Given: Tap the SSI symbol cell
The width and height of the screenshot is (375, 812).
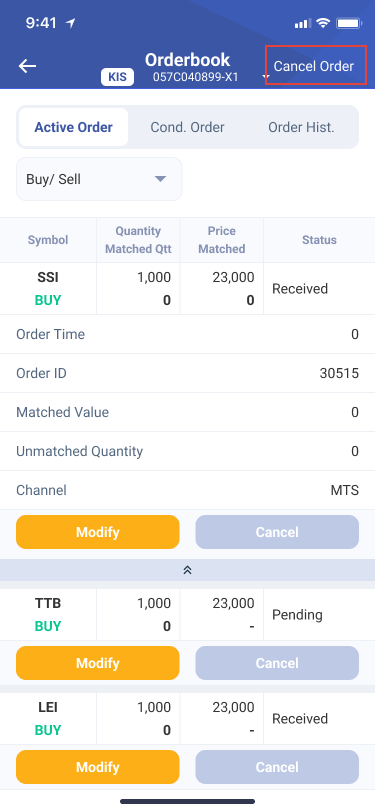Looking at the screenshot, I should pos(48,288).
